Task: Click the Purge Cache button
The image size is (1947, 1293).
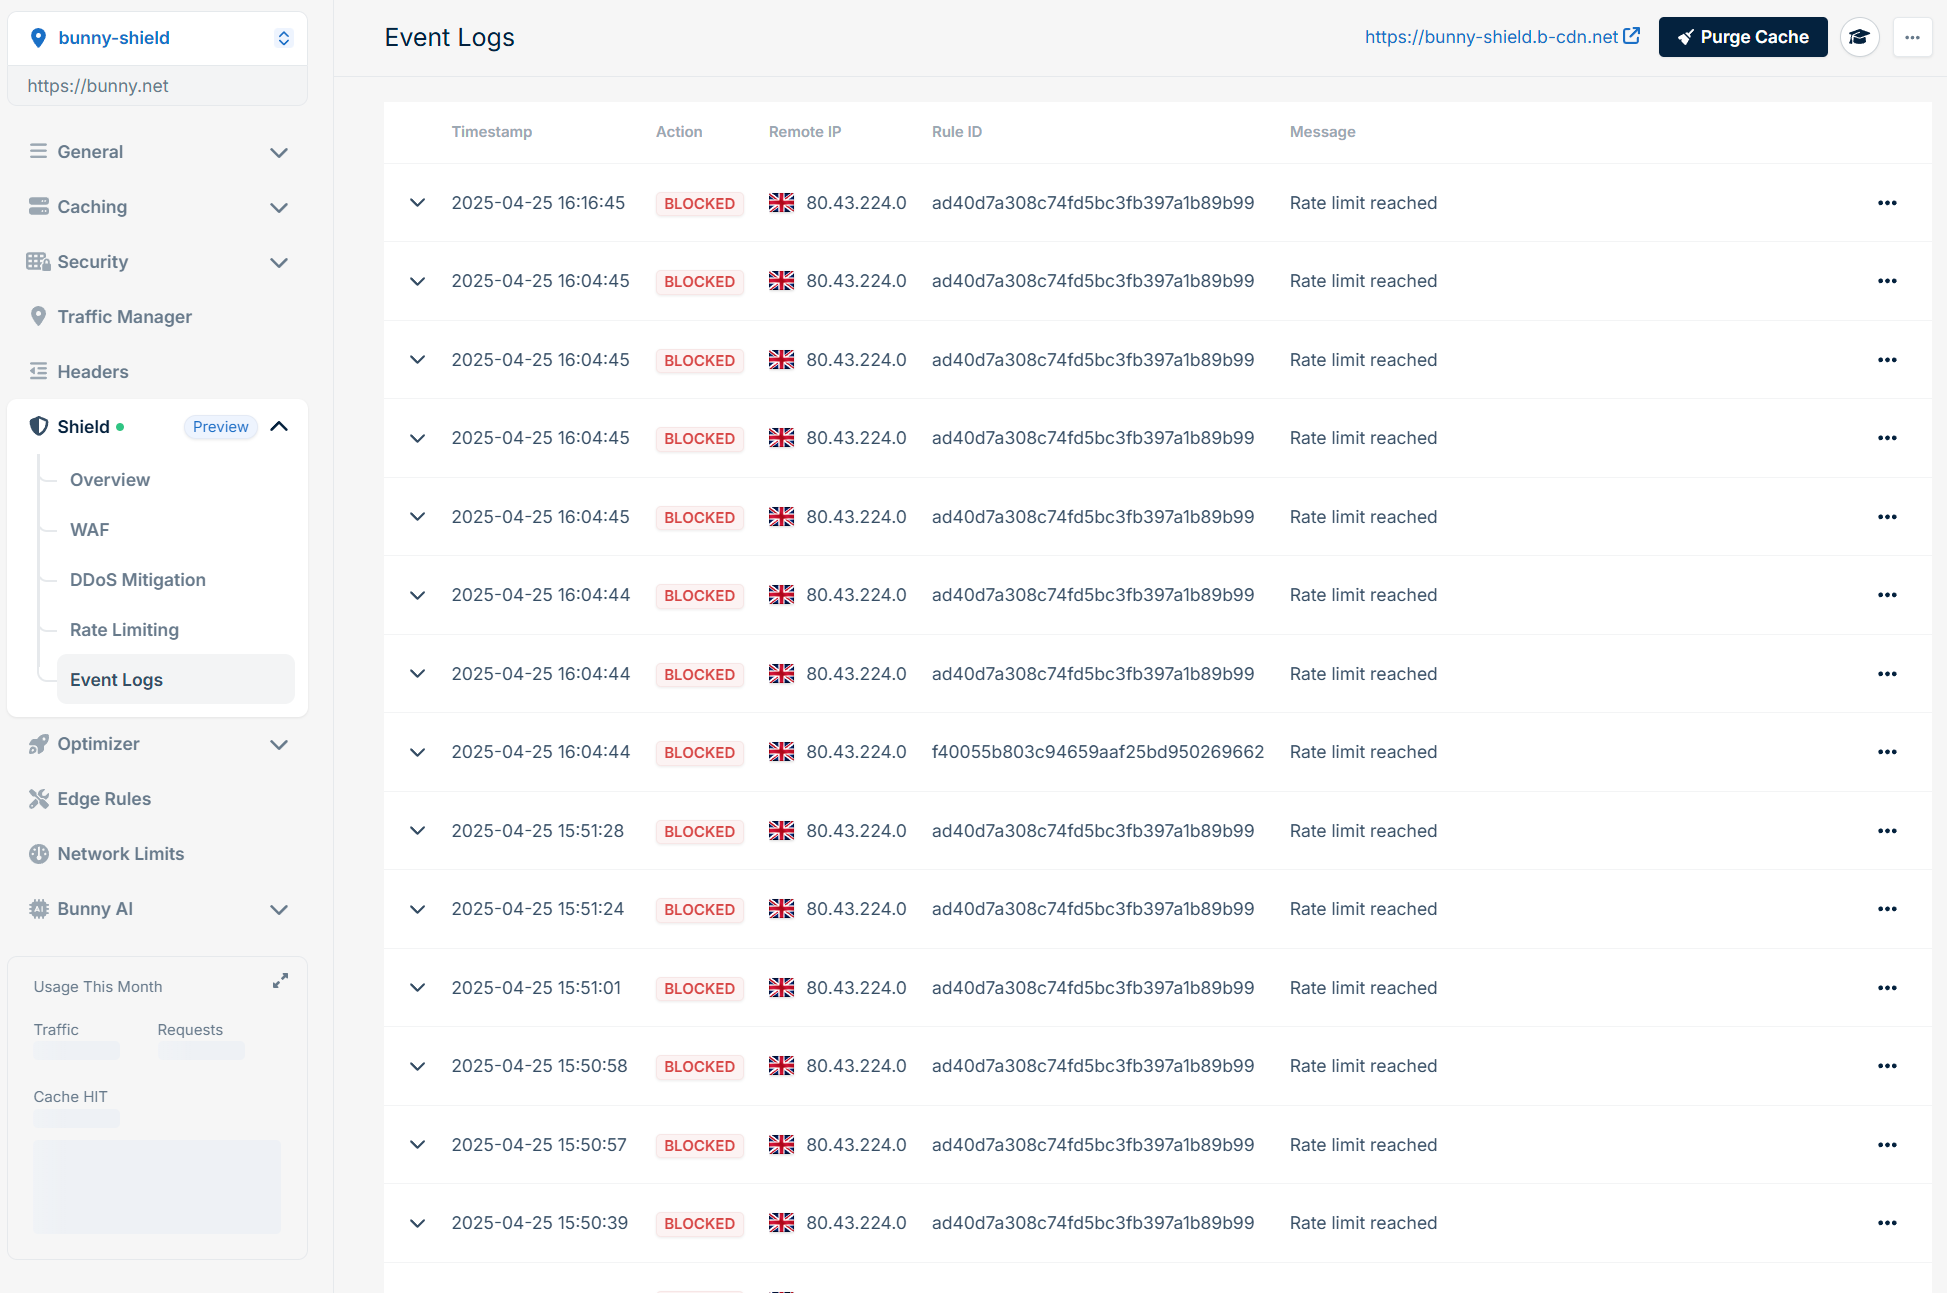Action: [x=1743, y=37]
